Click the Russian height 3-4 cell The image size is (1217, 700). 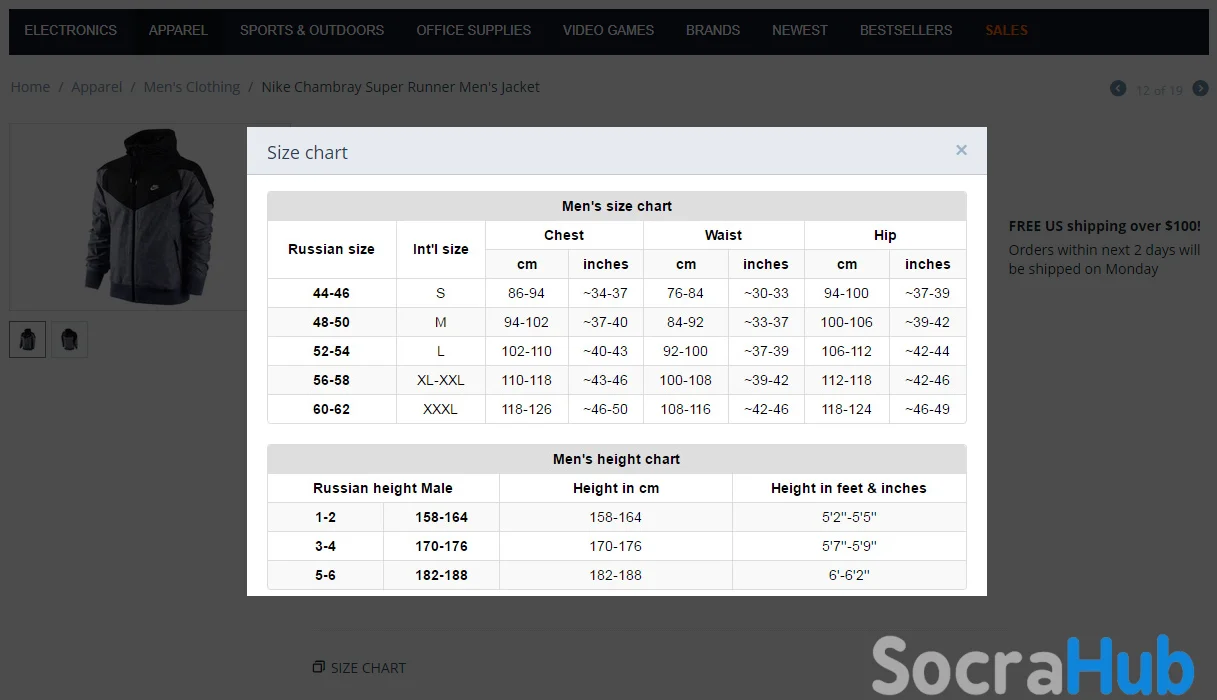326,546
